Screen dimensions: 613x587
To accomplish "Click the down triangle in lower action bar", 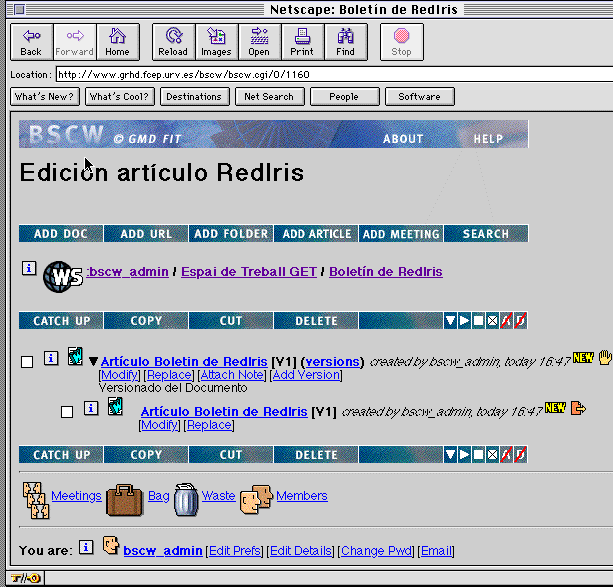I will point(451,454).
